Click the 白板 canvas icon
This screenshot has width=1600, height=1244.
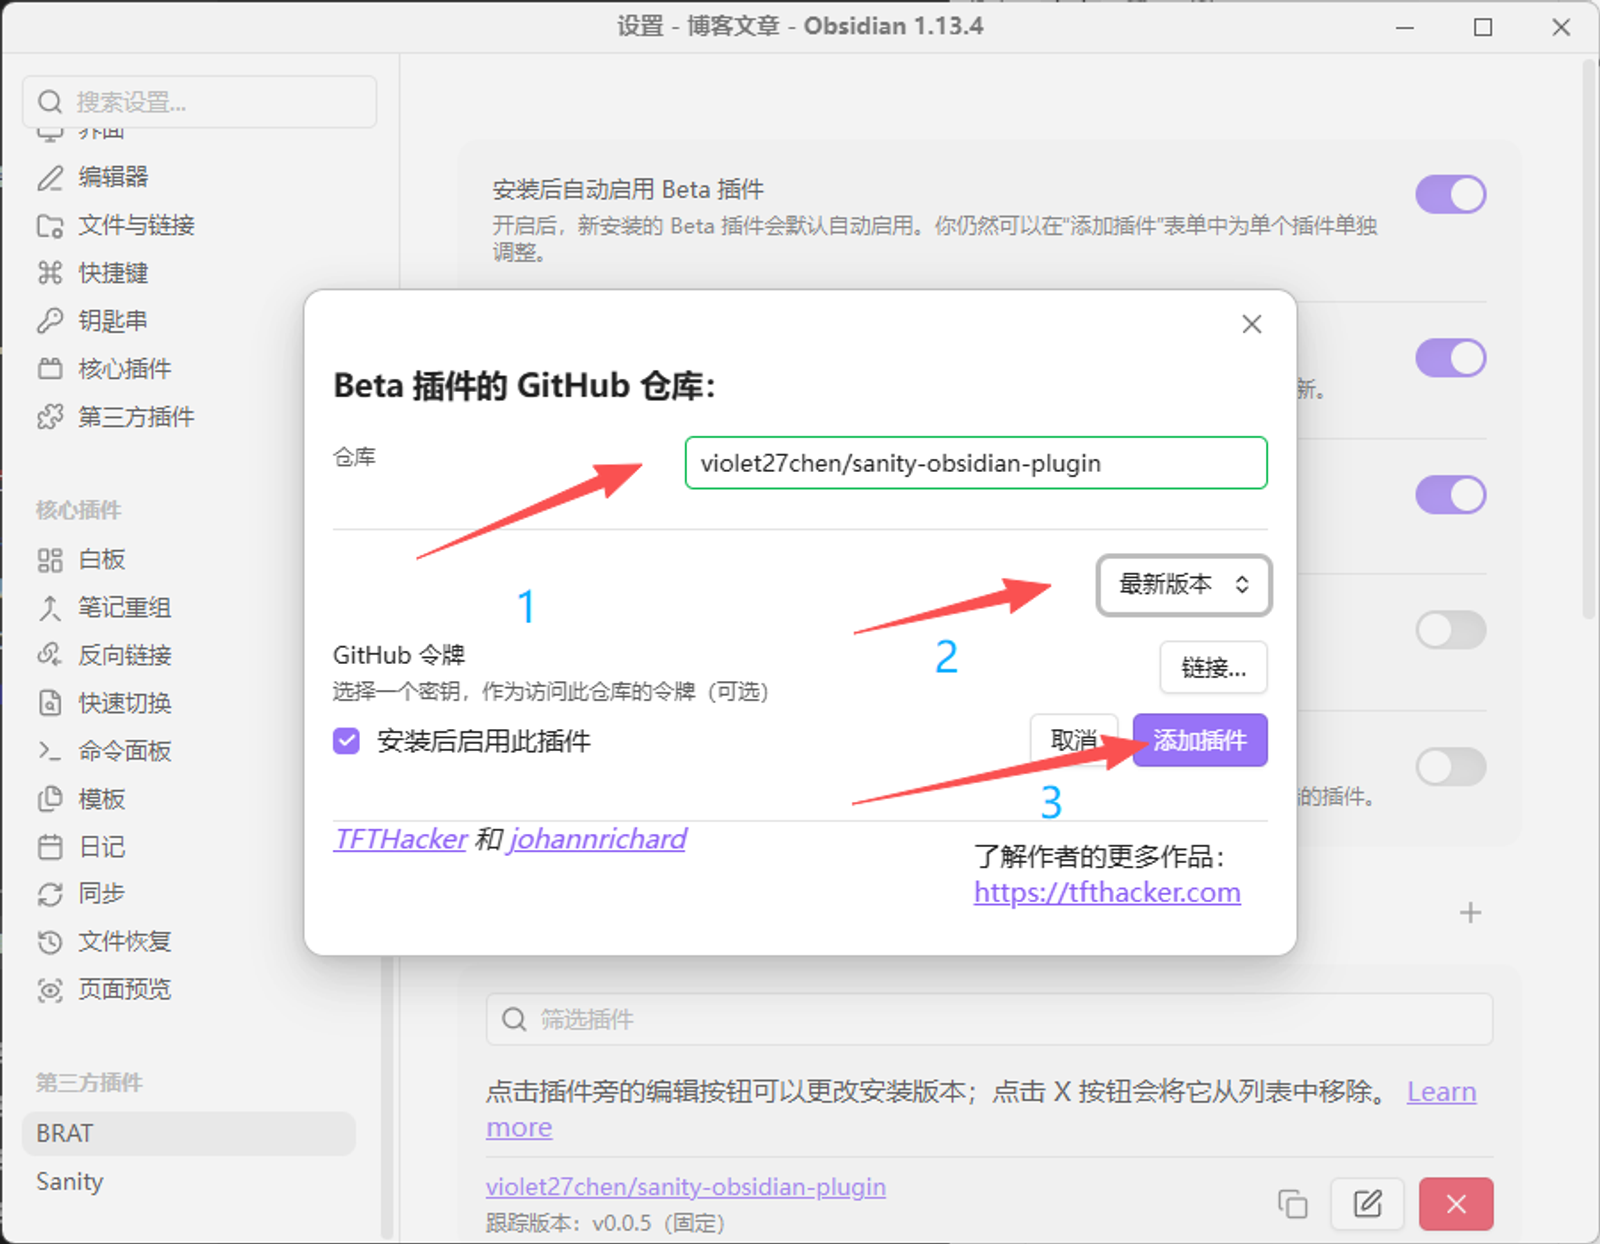pos(50,560)
